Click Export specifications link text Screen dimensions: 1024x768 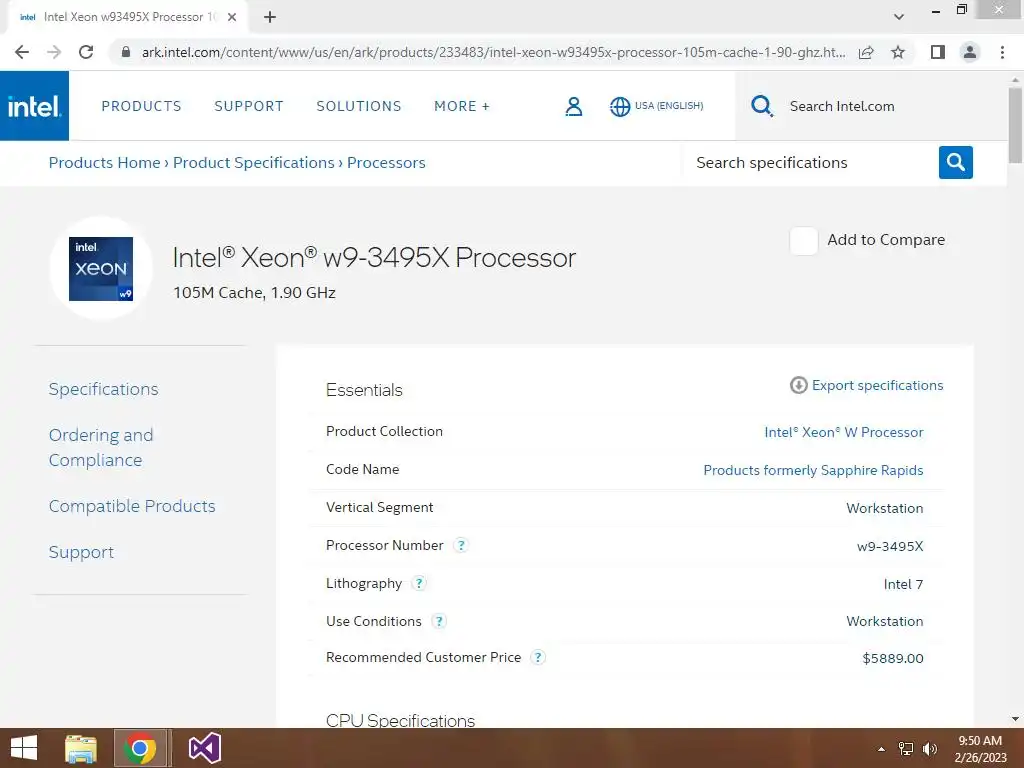pyautogui.click(x=877, y=385)
